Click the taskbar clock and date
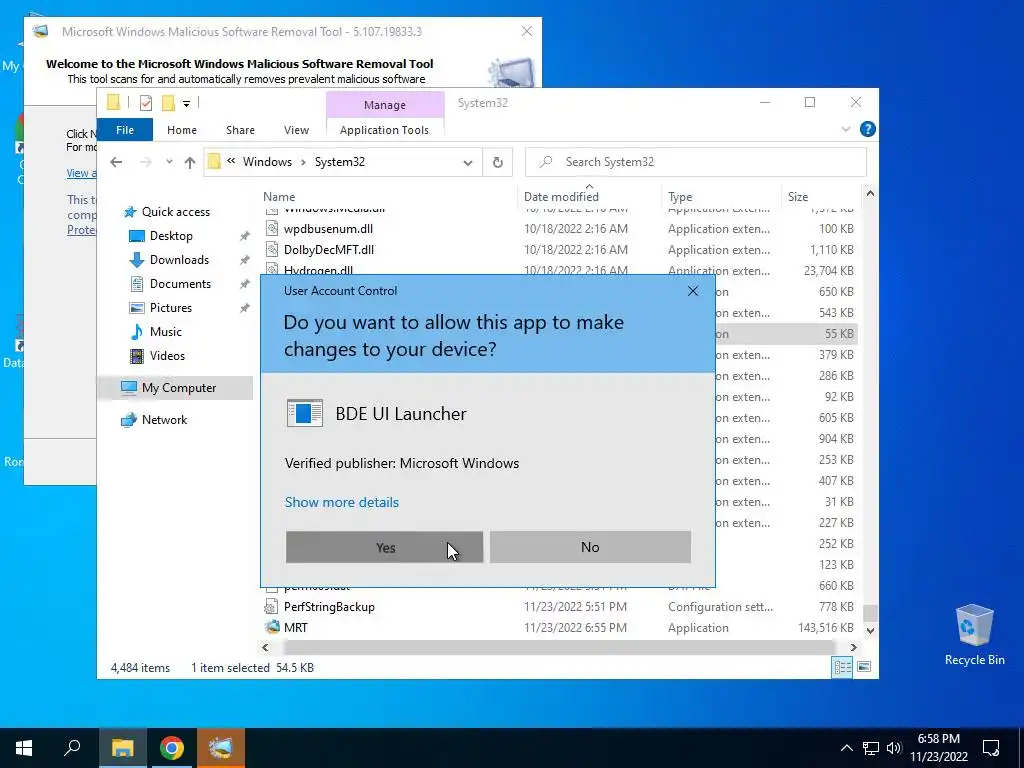 pos(938,748)
